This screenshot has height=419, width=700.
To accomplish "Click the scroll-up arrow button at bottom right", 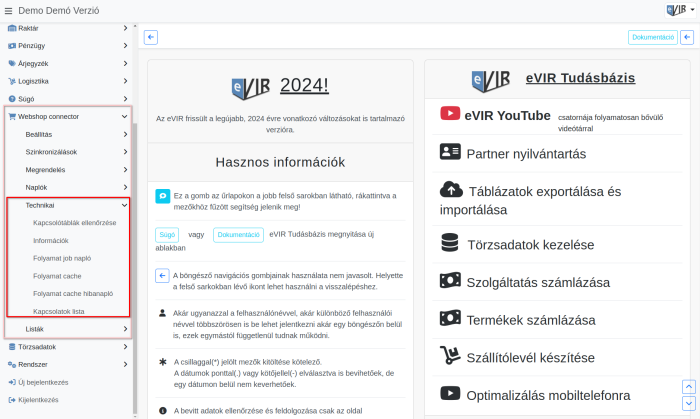I will [x=689, y=386].
